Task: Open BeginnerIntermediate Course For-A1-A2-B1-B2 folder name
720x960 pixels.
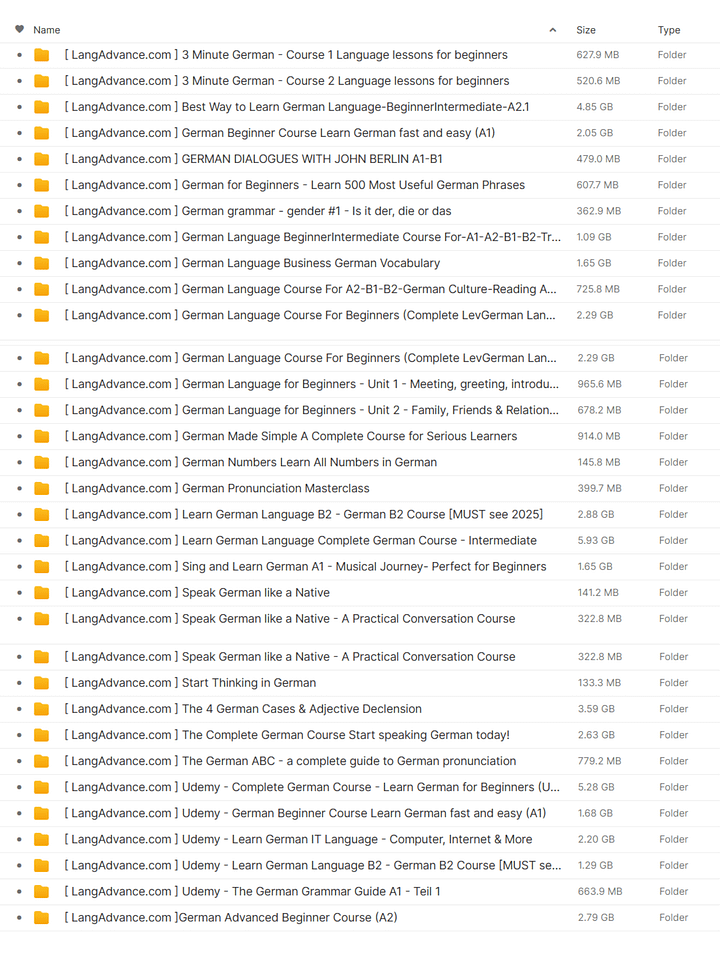Action: [313, 237]
